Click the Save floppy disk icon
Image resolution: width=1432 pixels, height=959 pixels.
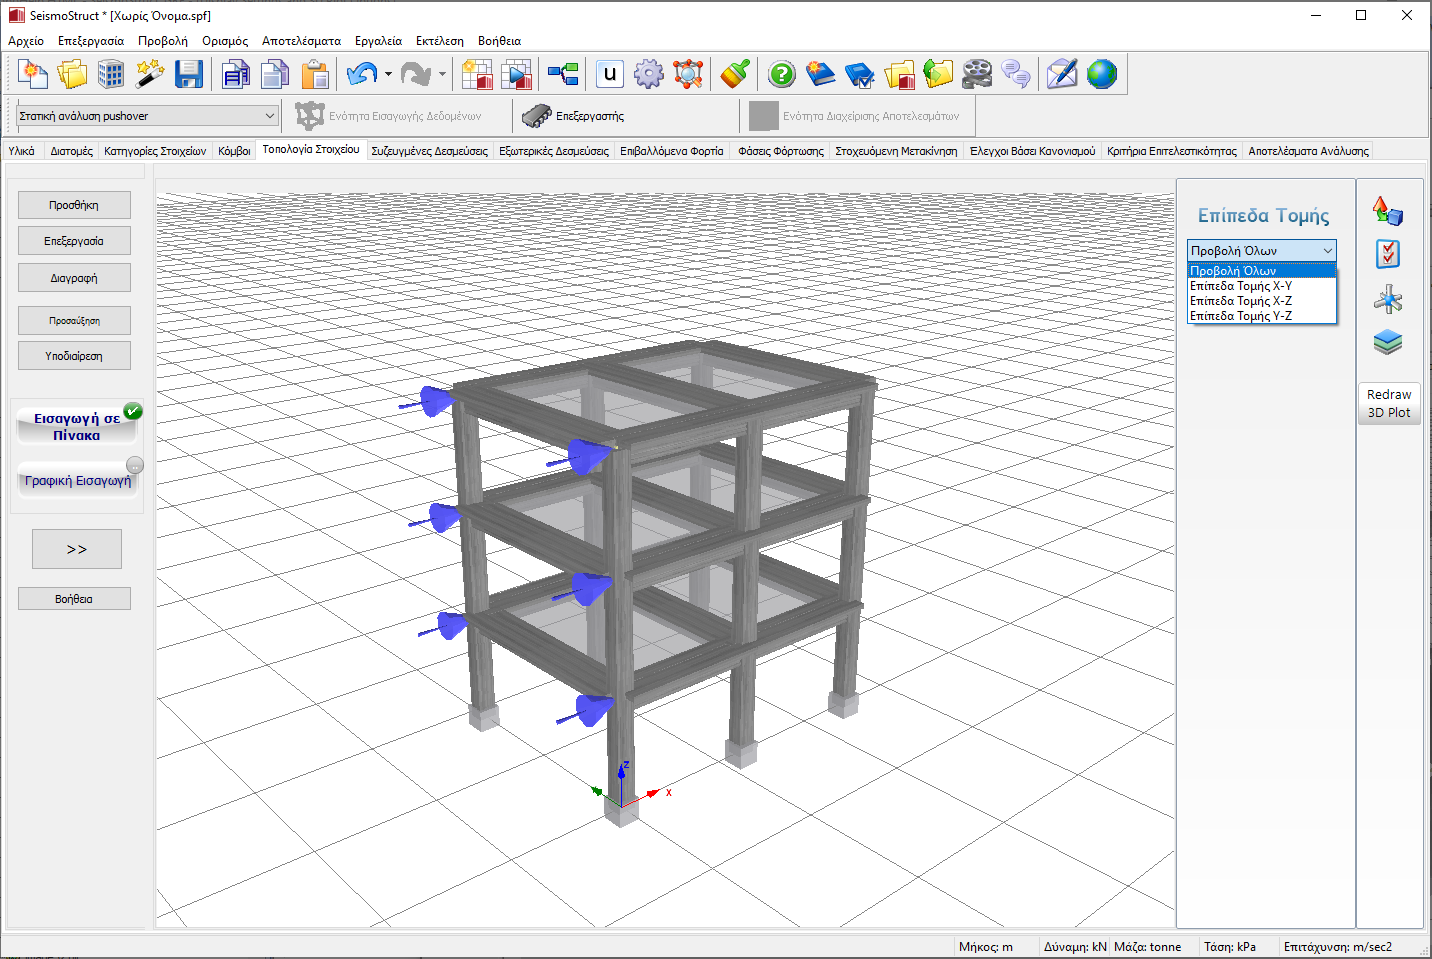tap(189, 74)
